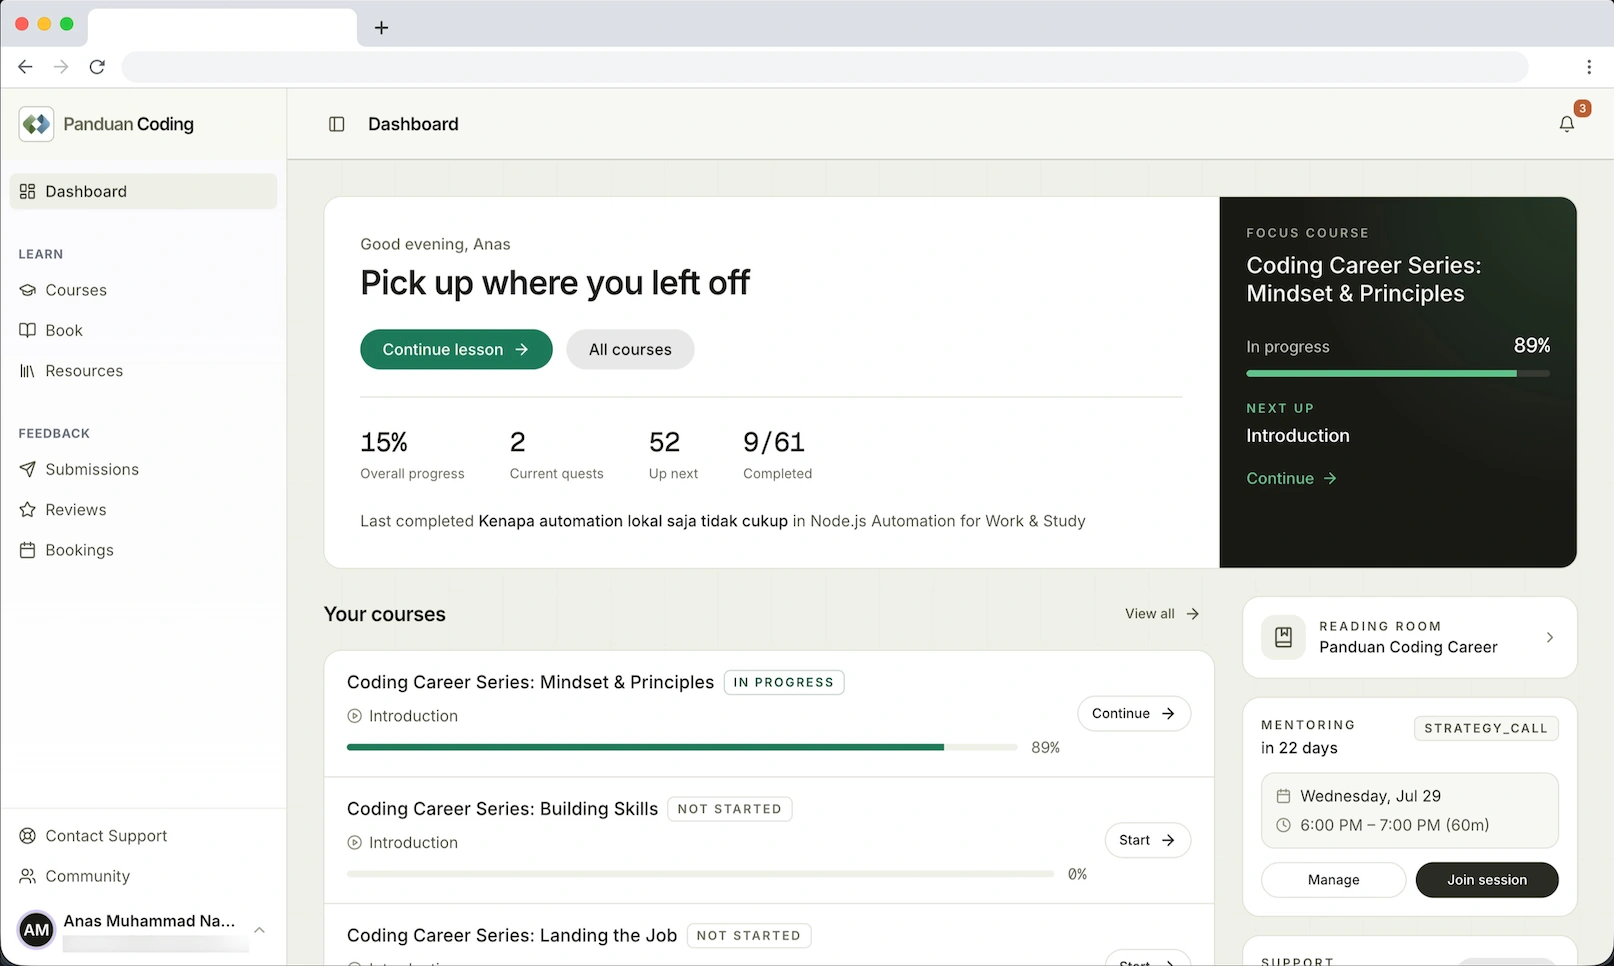Click the browser forward arrow
The width and height of the screenshot is (1614, 966).
(61, 67)
